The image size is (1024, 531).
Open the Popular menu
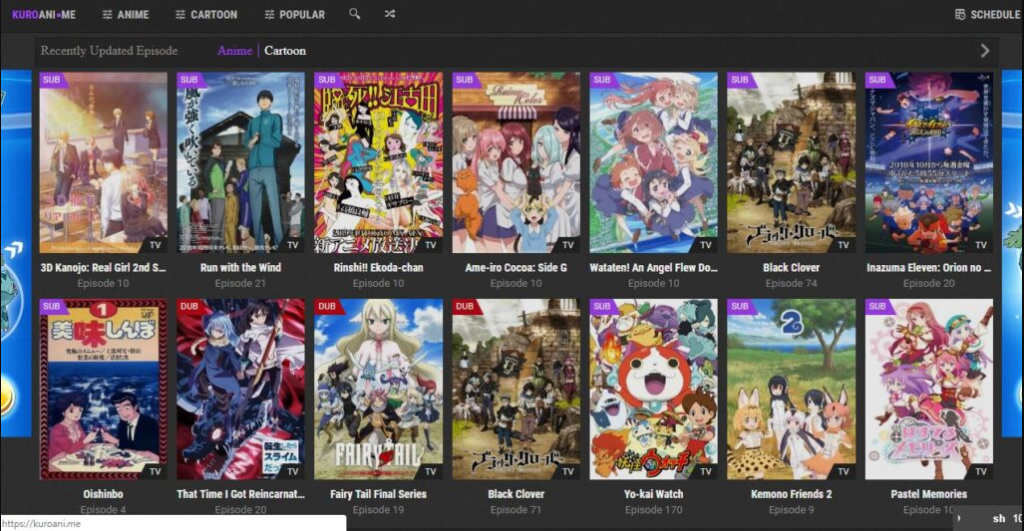pos(295,14)
